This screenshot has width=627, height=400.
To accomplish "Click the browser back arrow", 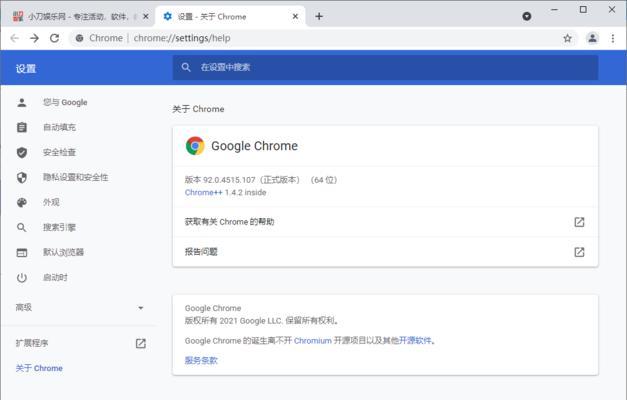I will 15,38.
